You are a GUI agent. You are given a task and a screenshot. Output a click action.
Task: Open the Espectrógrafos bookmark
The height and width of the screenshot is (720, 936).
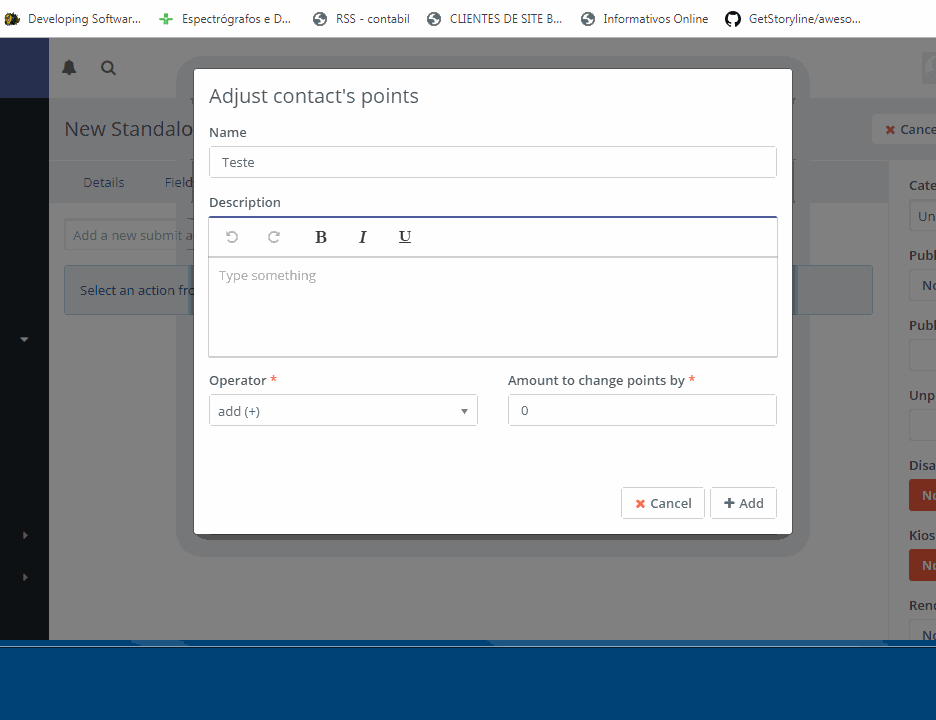pos(225,19)
